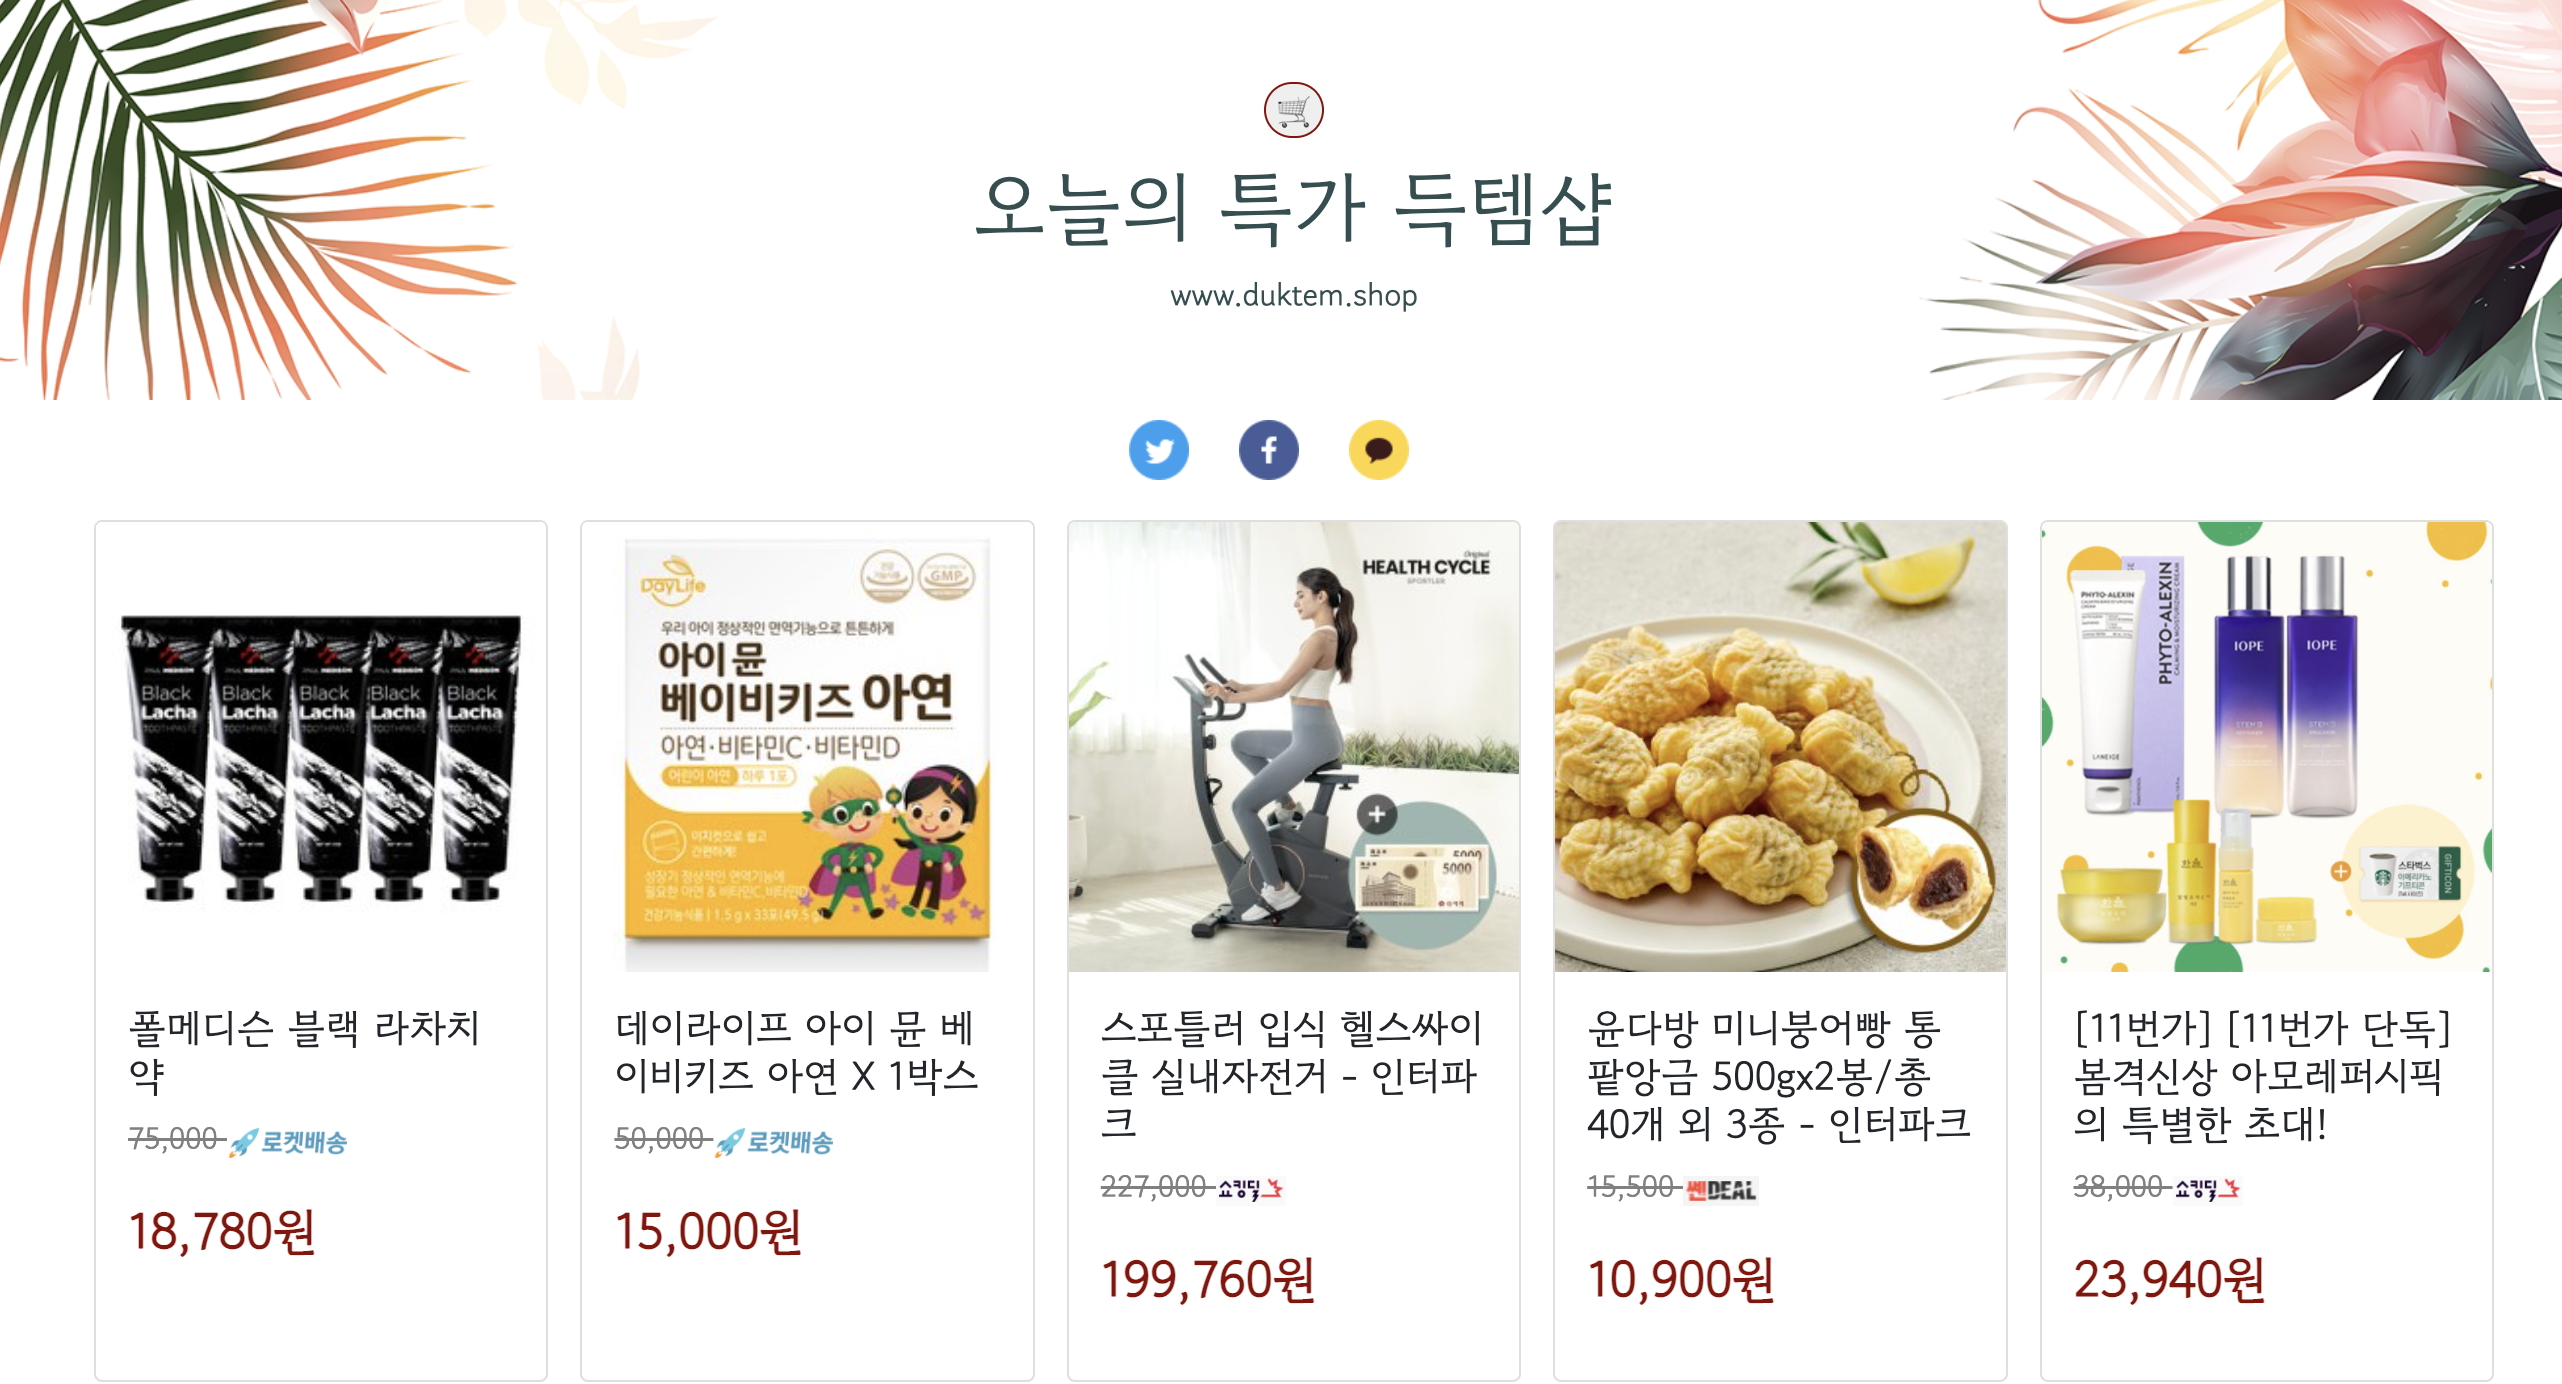Open the 윤다방 미니붕어빵 product title link
The width and height of the screenshot is (2562, 1384).
[x=1778, y=1075]
